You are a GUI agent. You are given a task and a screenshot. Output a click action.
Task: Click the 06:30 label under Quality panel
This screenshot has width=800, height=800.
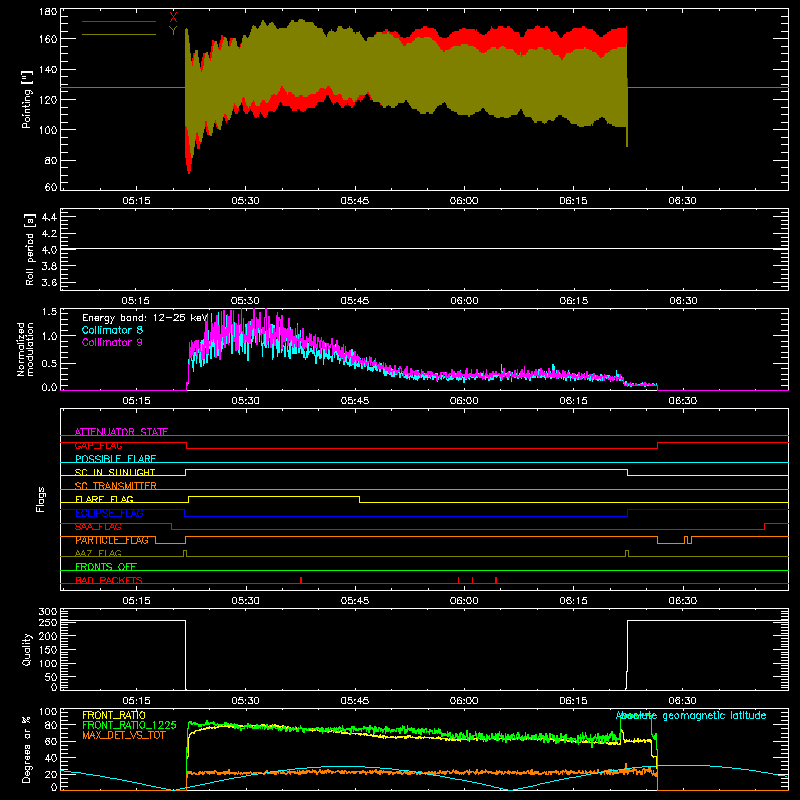[683, 701]
